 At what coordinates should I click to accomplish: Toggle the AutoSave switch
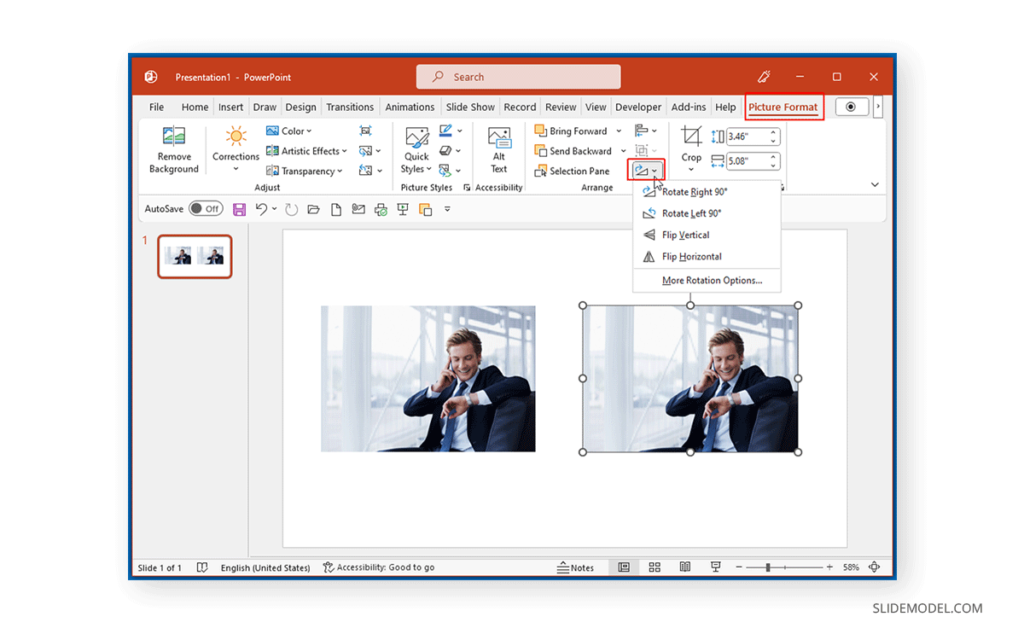coord(206,209)
